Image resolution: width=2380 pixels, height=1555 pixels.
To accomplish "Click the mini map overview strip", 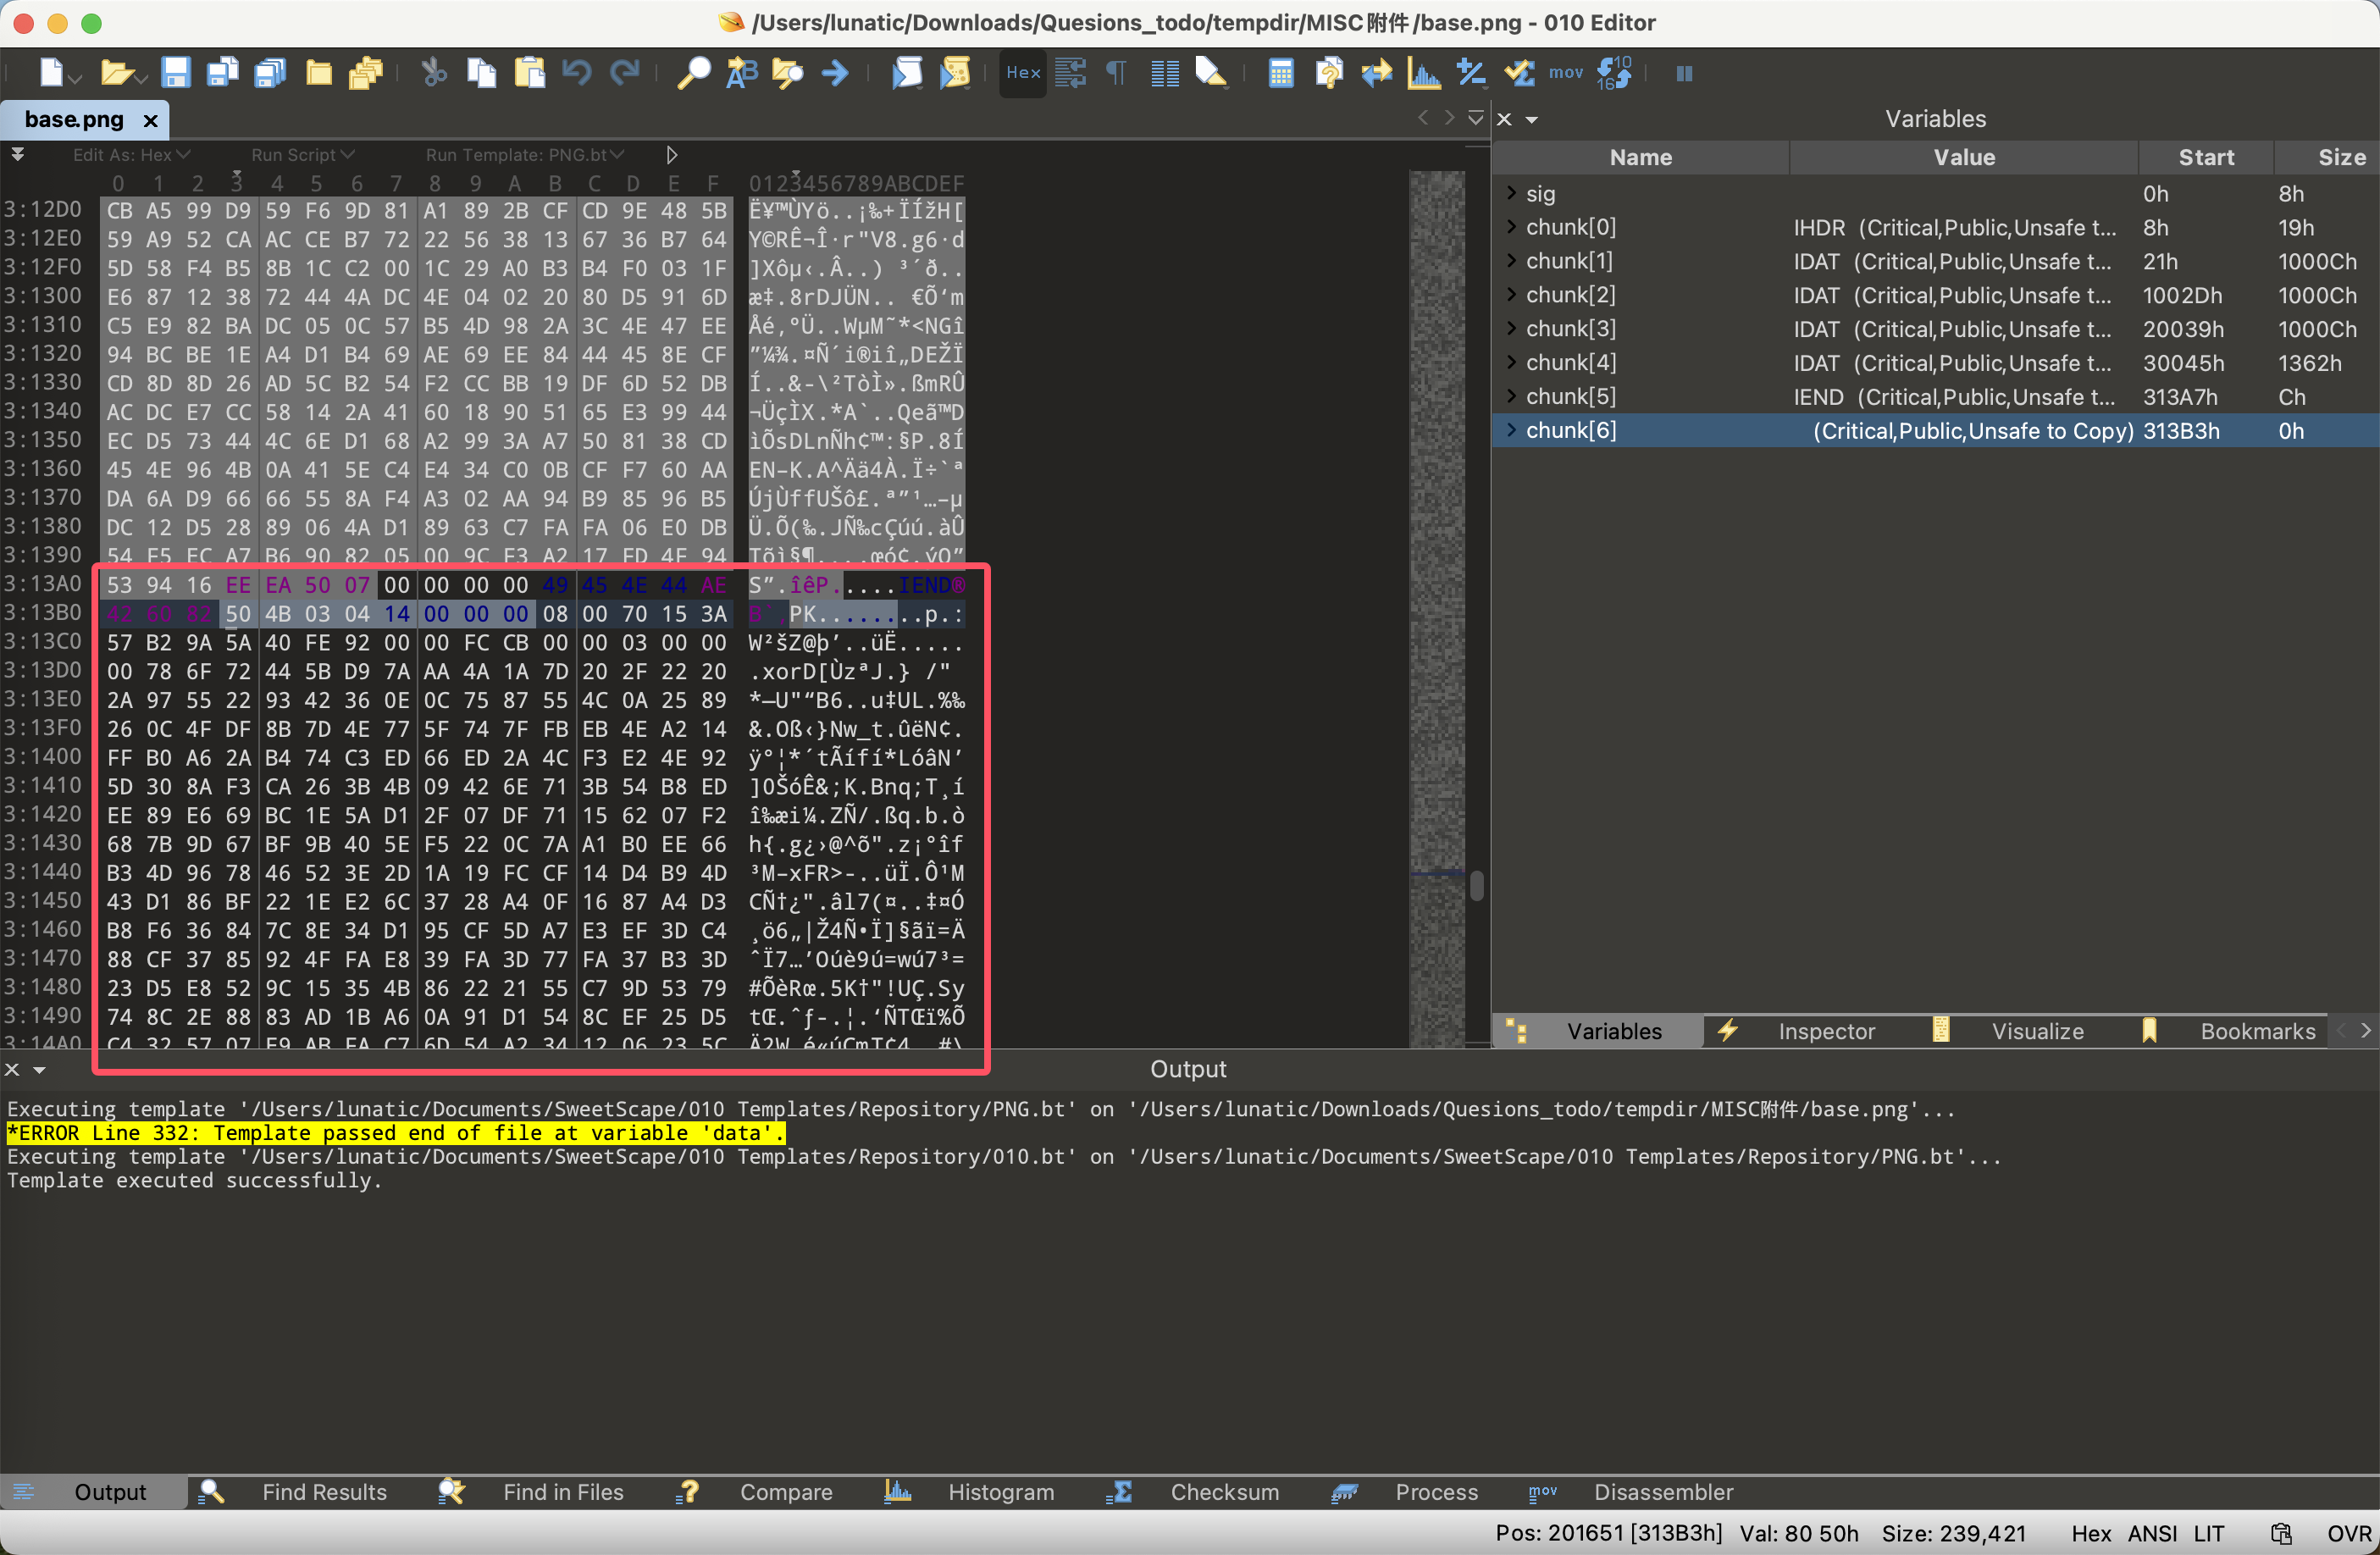I will pyautogui.click(x=1437, y=608).
